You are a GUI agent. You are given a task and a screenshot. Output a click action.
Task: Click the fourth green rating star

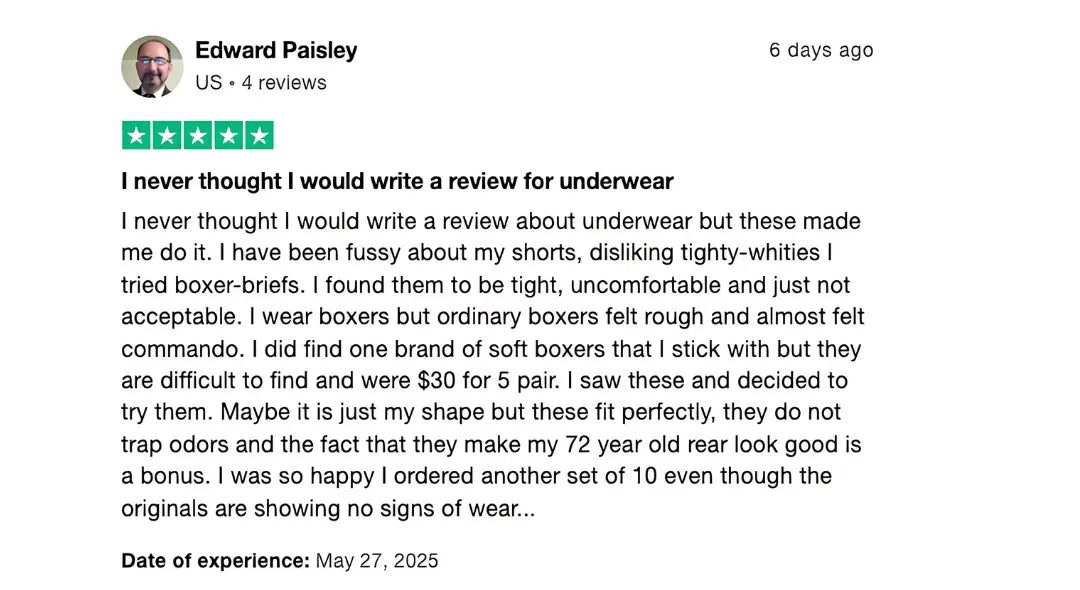tap(228, 135)
